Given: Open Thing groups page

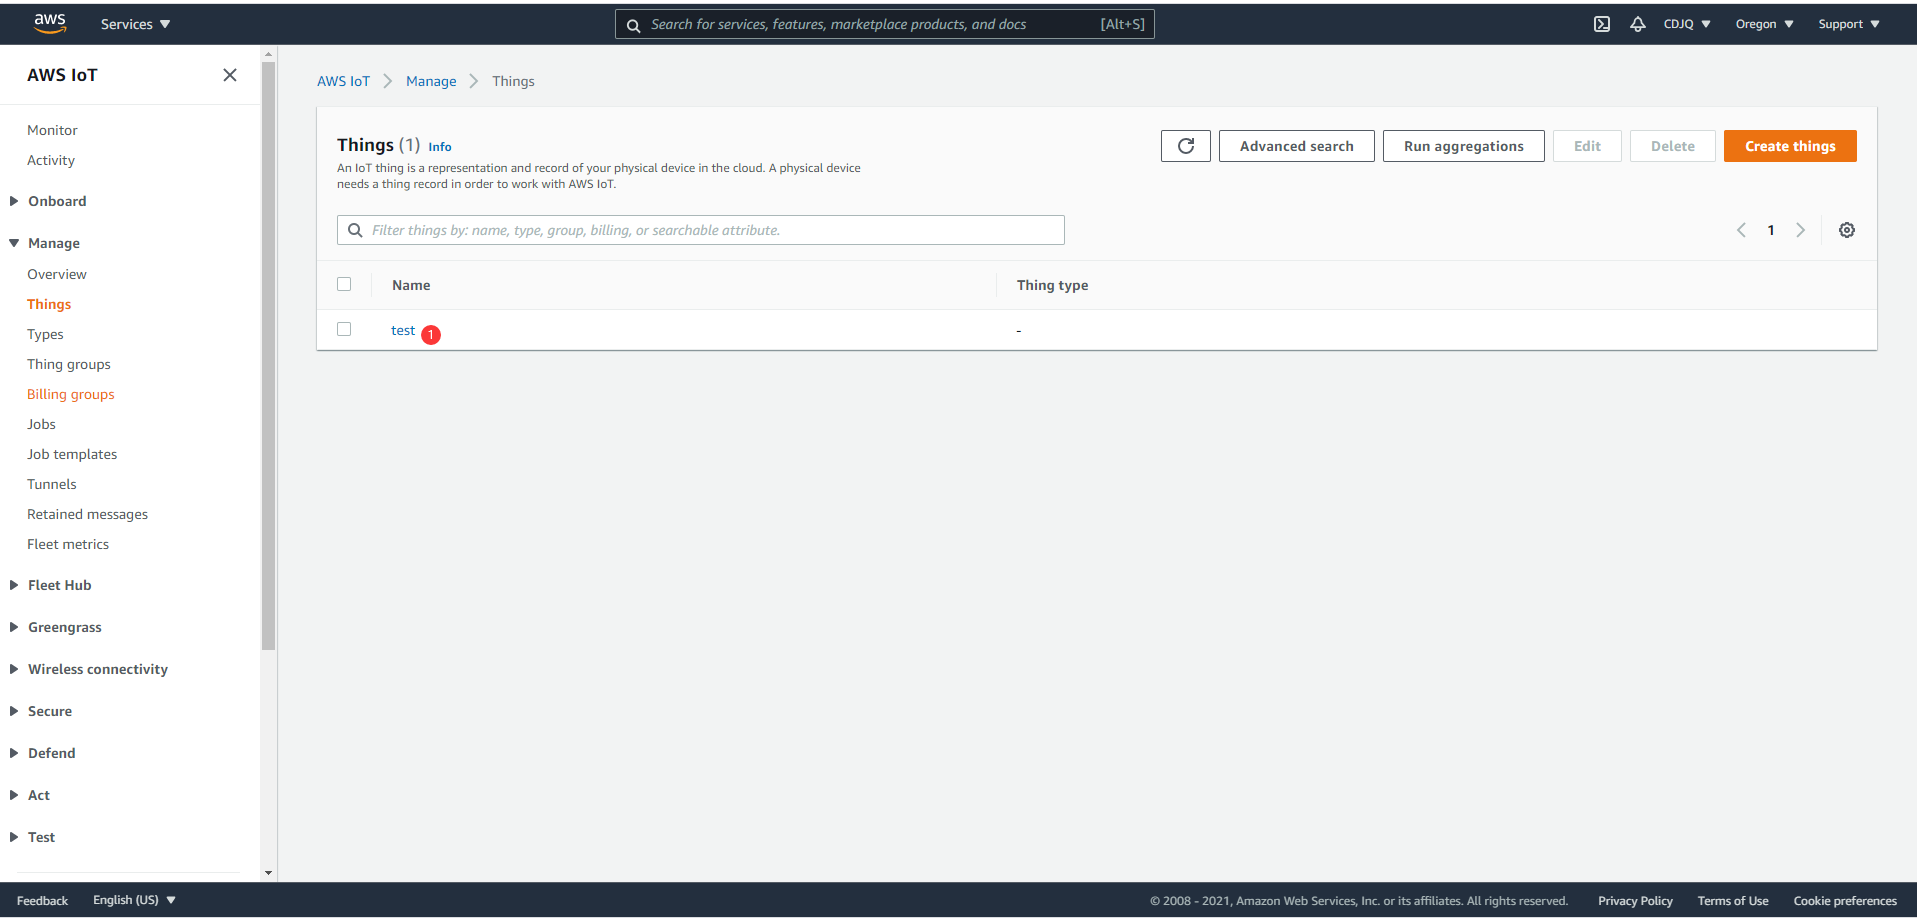Looking at the screenshot, I should pos(69,364).
